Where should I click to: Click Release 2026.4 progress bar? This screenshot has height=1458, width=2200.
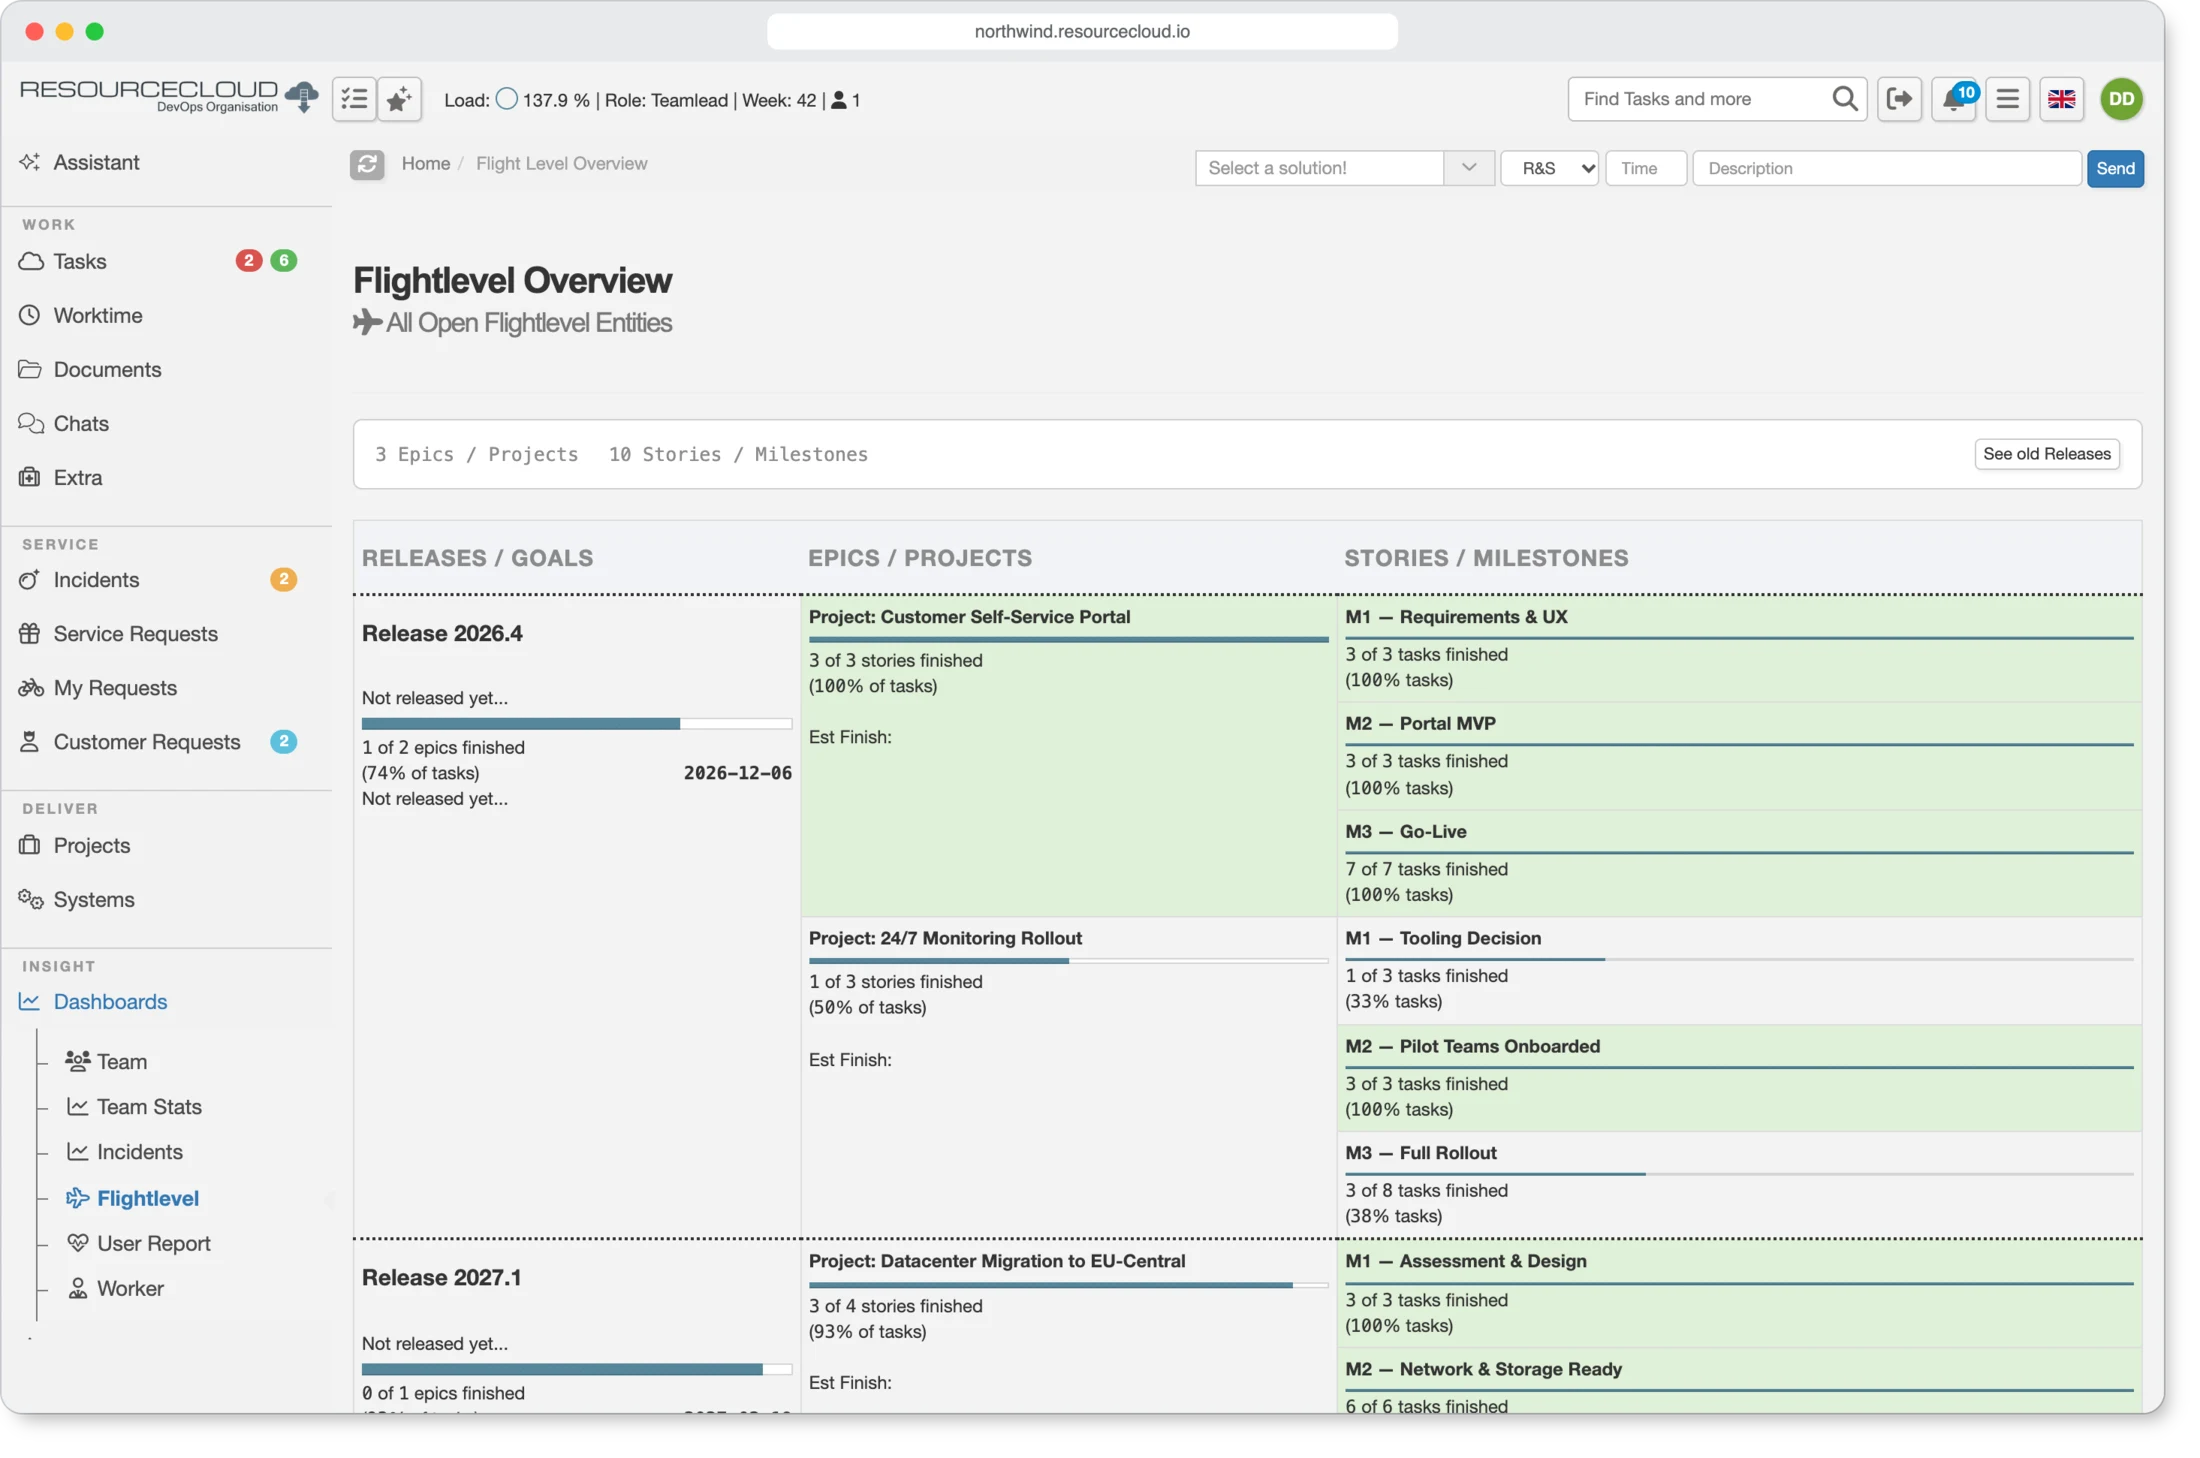pos(576,723)
